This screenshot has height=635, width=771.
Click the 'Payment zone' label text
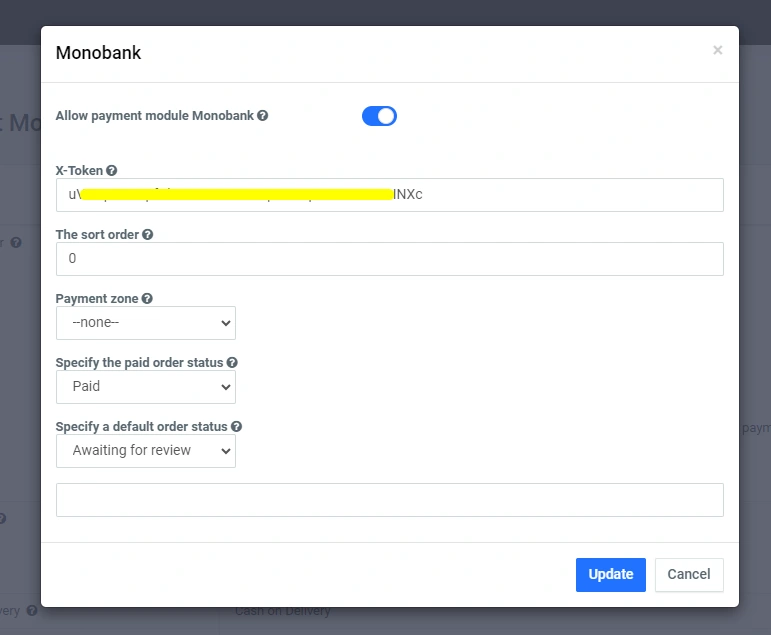96,299
